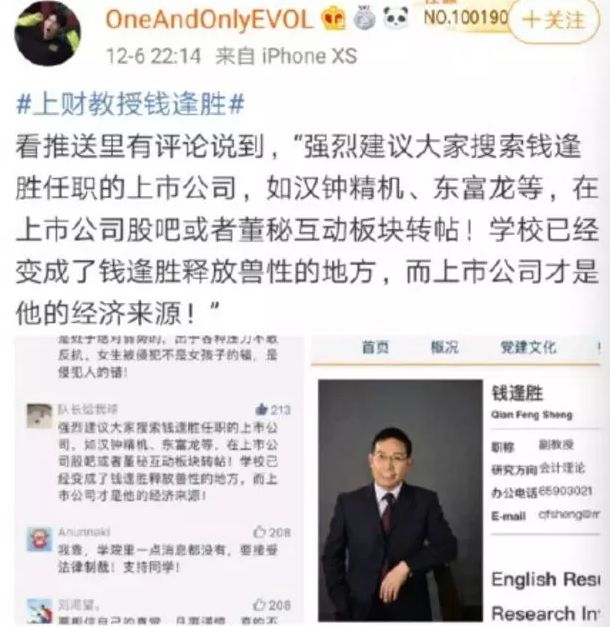
Task: Open first commenter's small avatar
Action: click(x=39, y=416)
